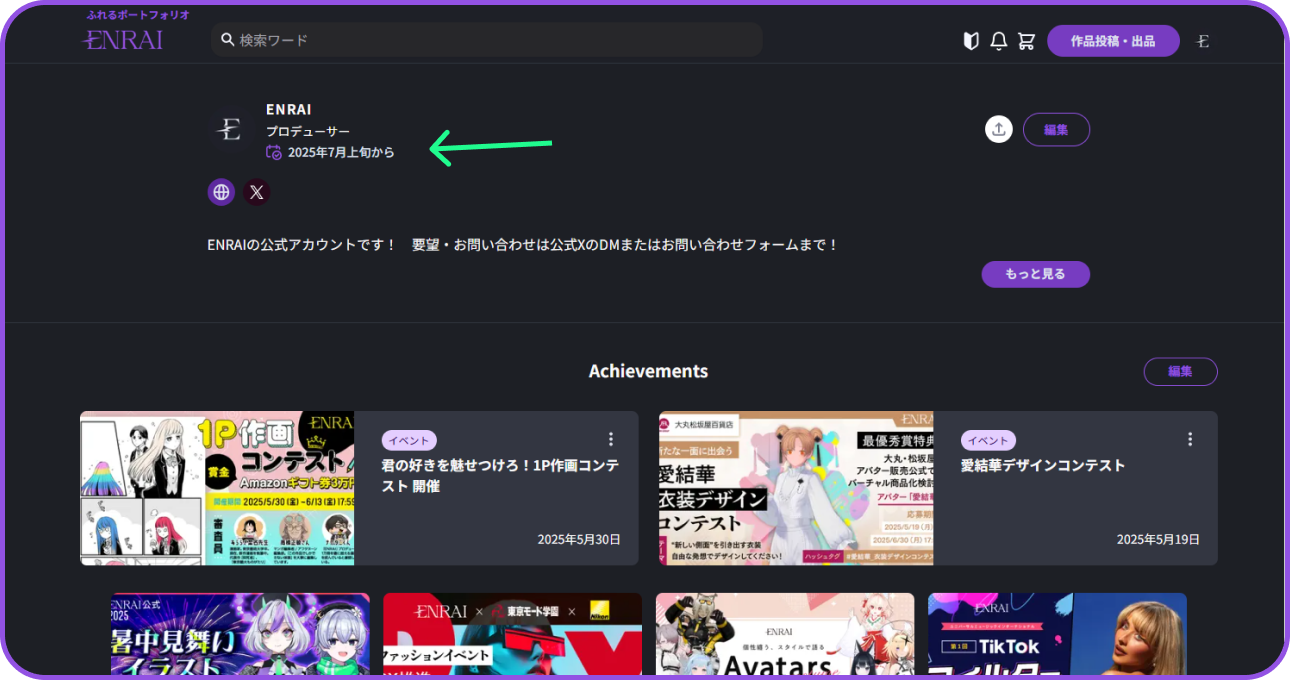
Task: Click the calendar icon beside 2025年7月上旬から
Action: (x=274, y=152)
